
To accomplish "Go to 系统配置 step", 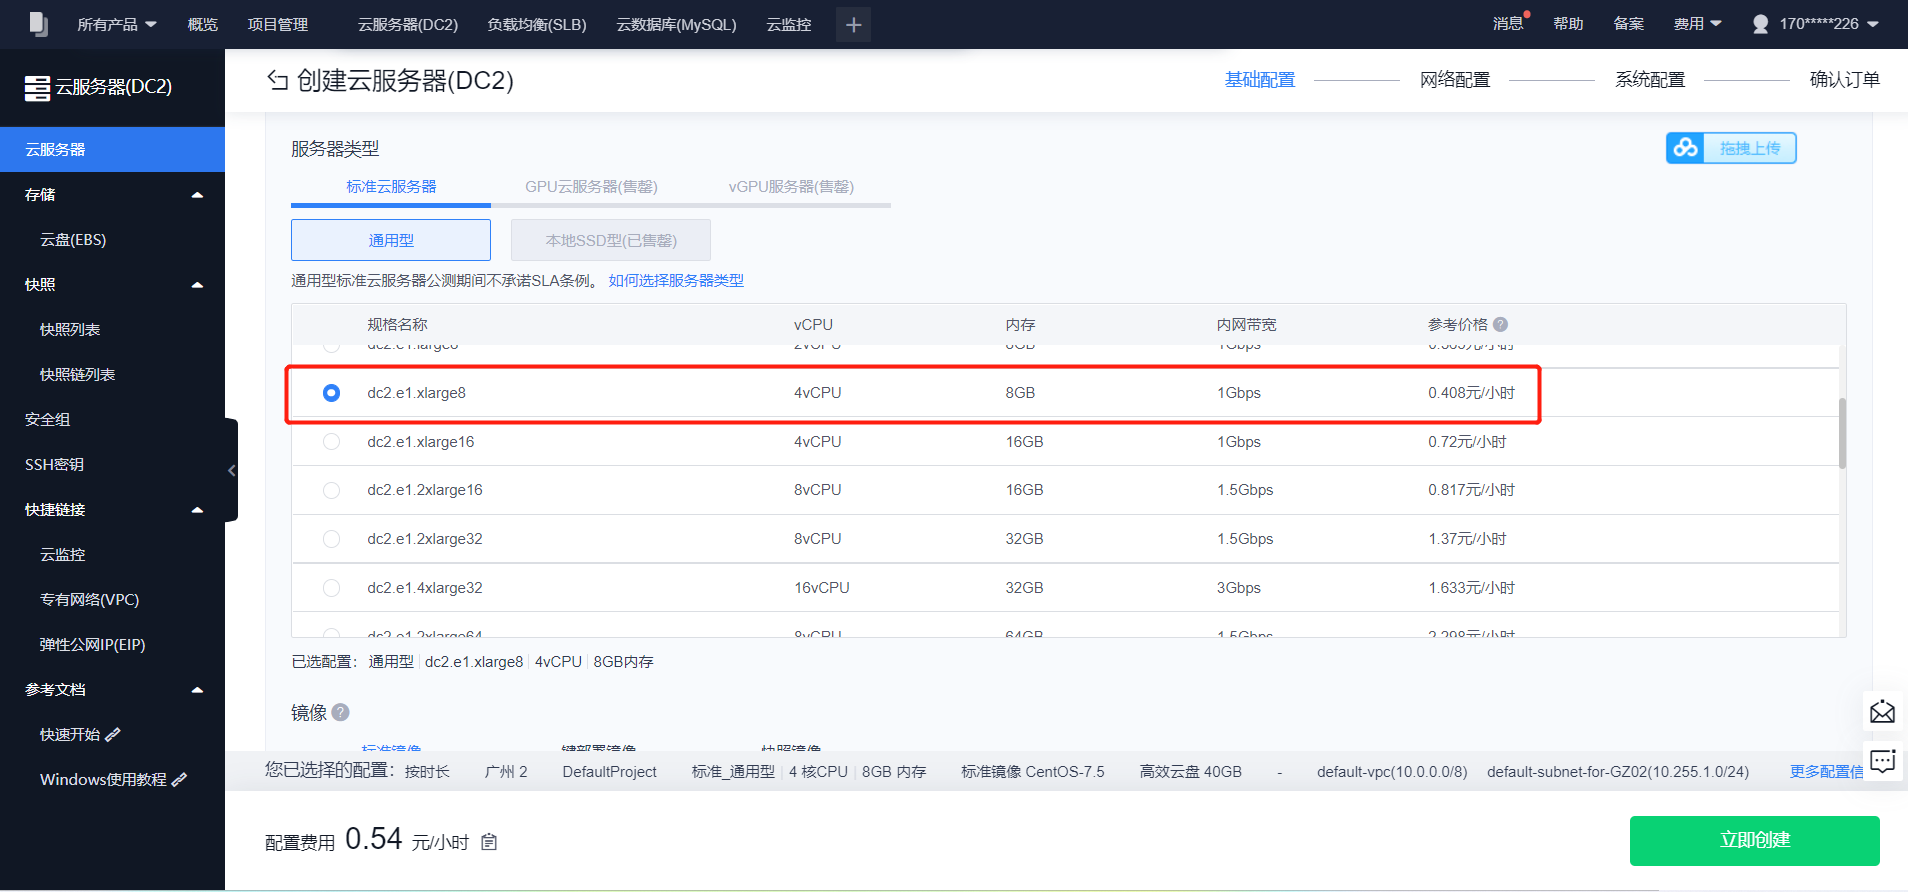I will 1650,80.
